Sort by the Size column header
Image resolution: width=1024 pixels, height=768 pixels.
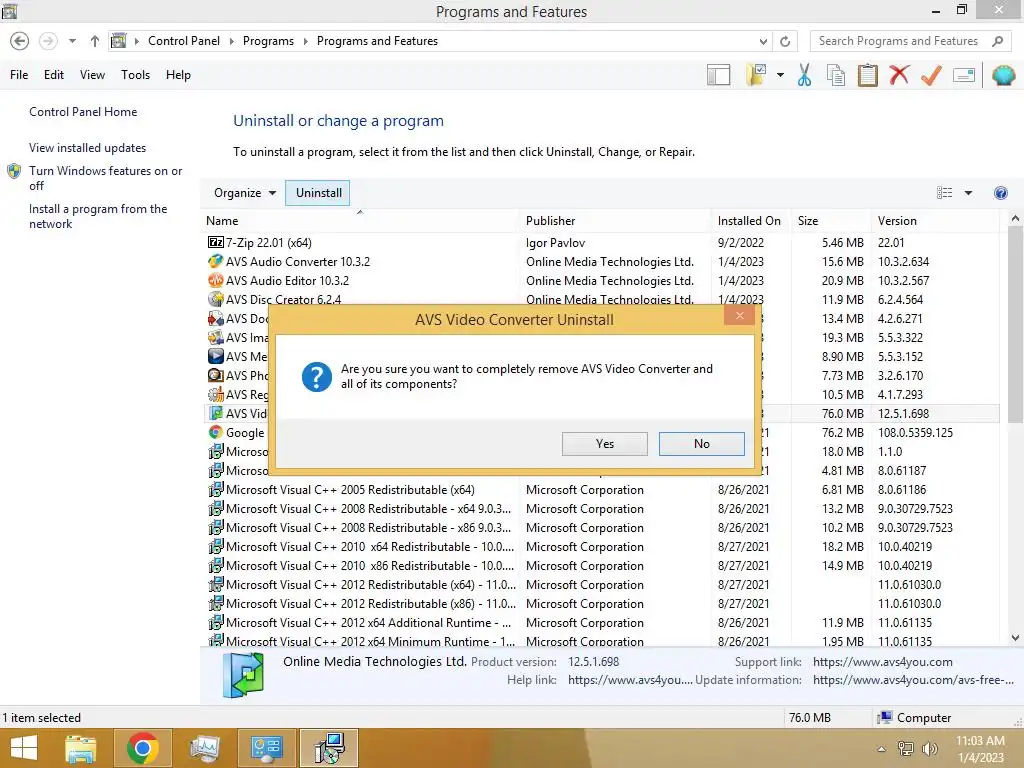pos(831,221)
